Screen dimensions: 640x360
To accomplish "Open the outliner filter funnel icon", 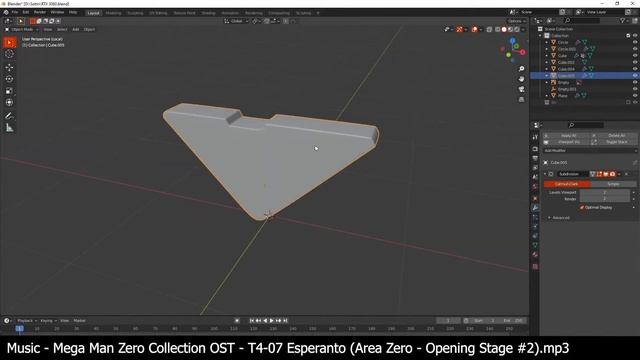I will 623,20.
